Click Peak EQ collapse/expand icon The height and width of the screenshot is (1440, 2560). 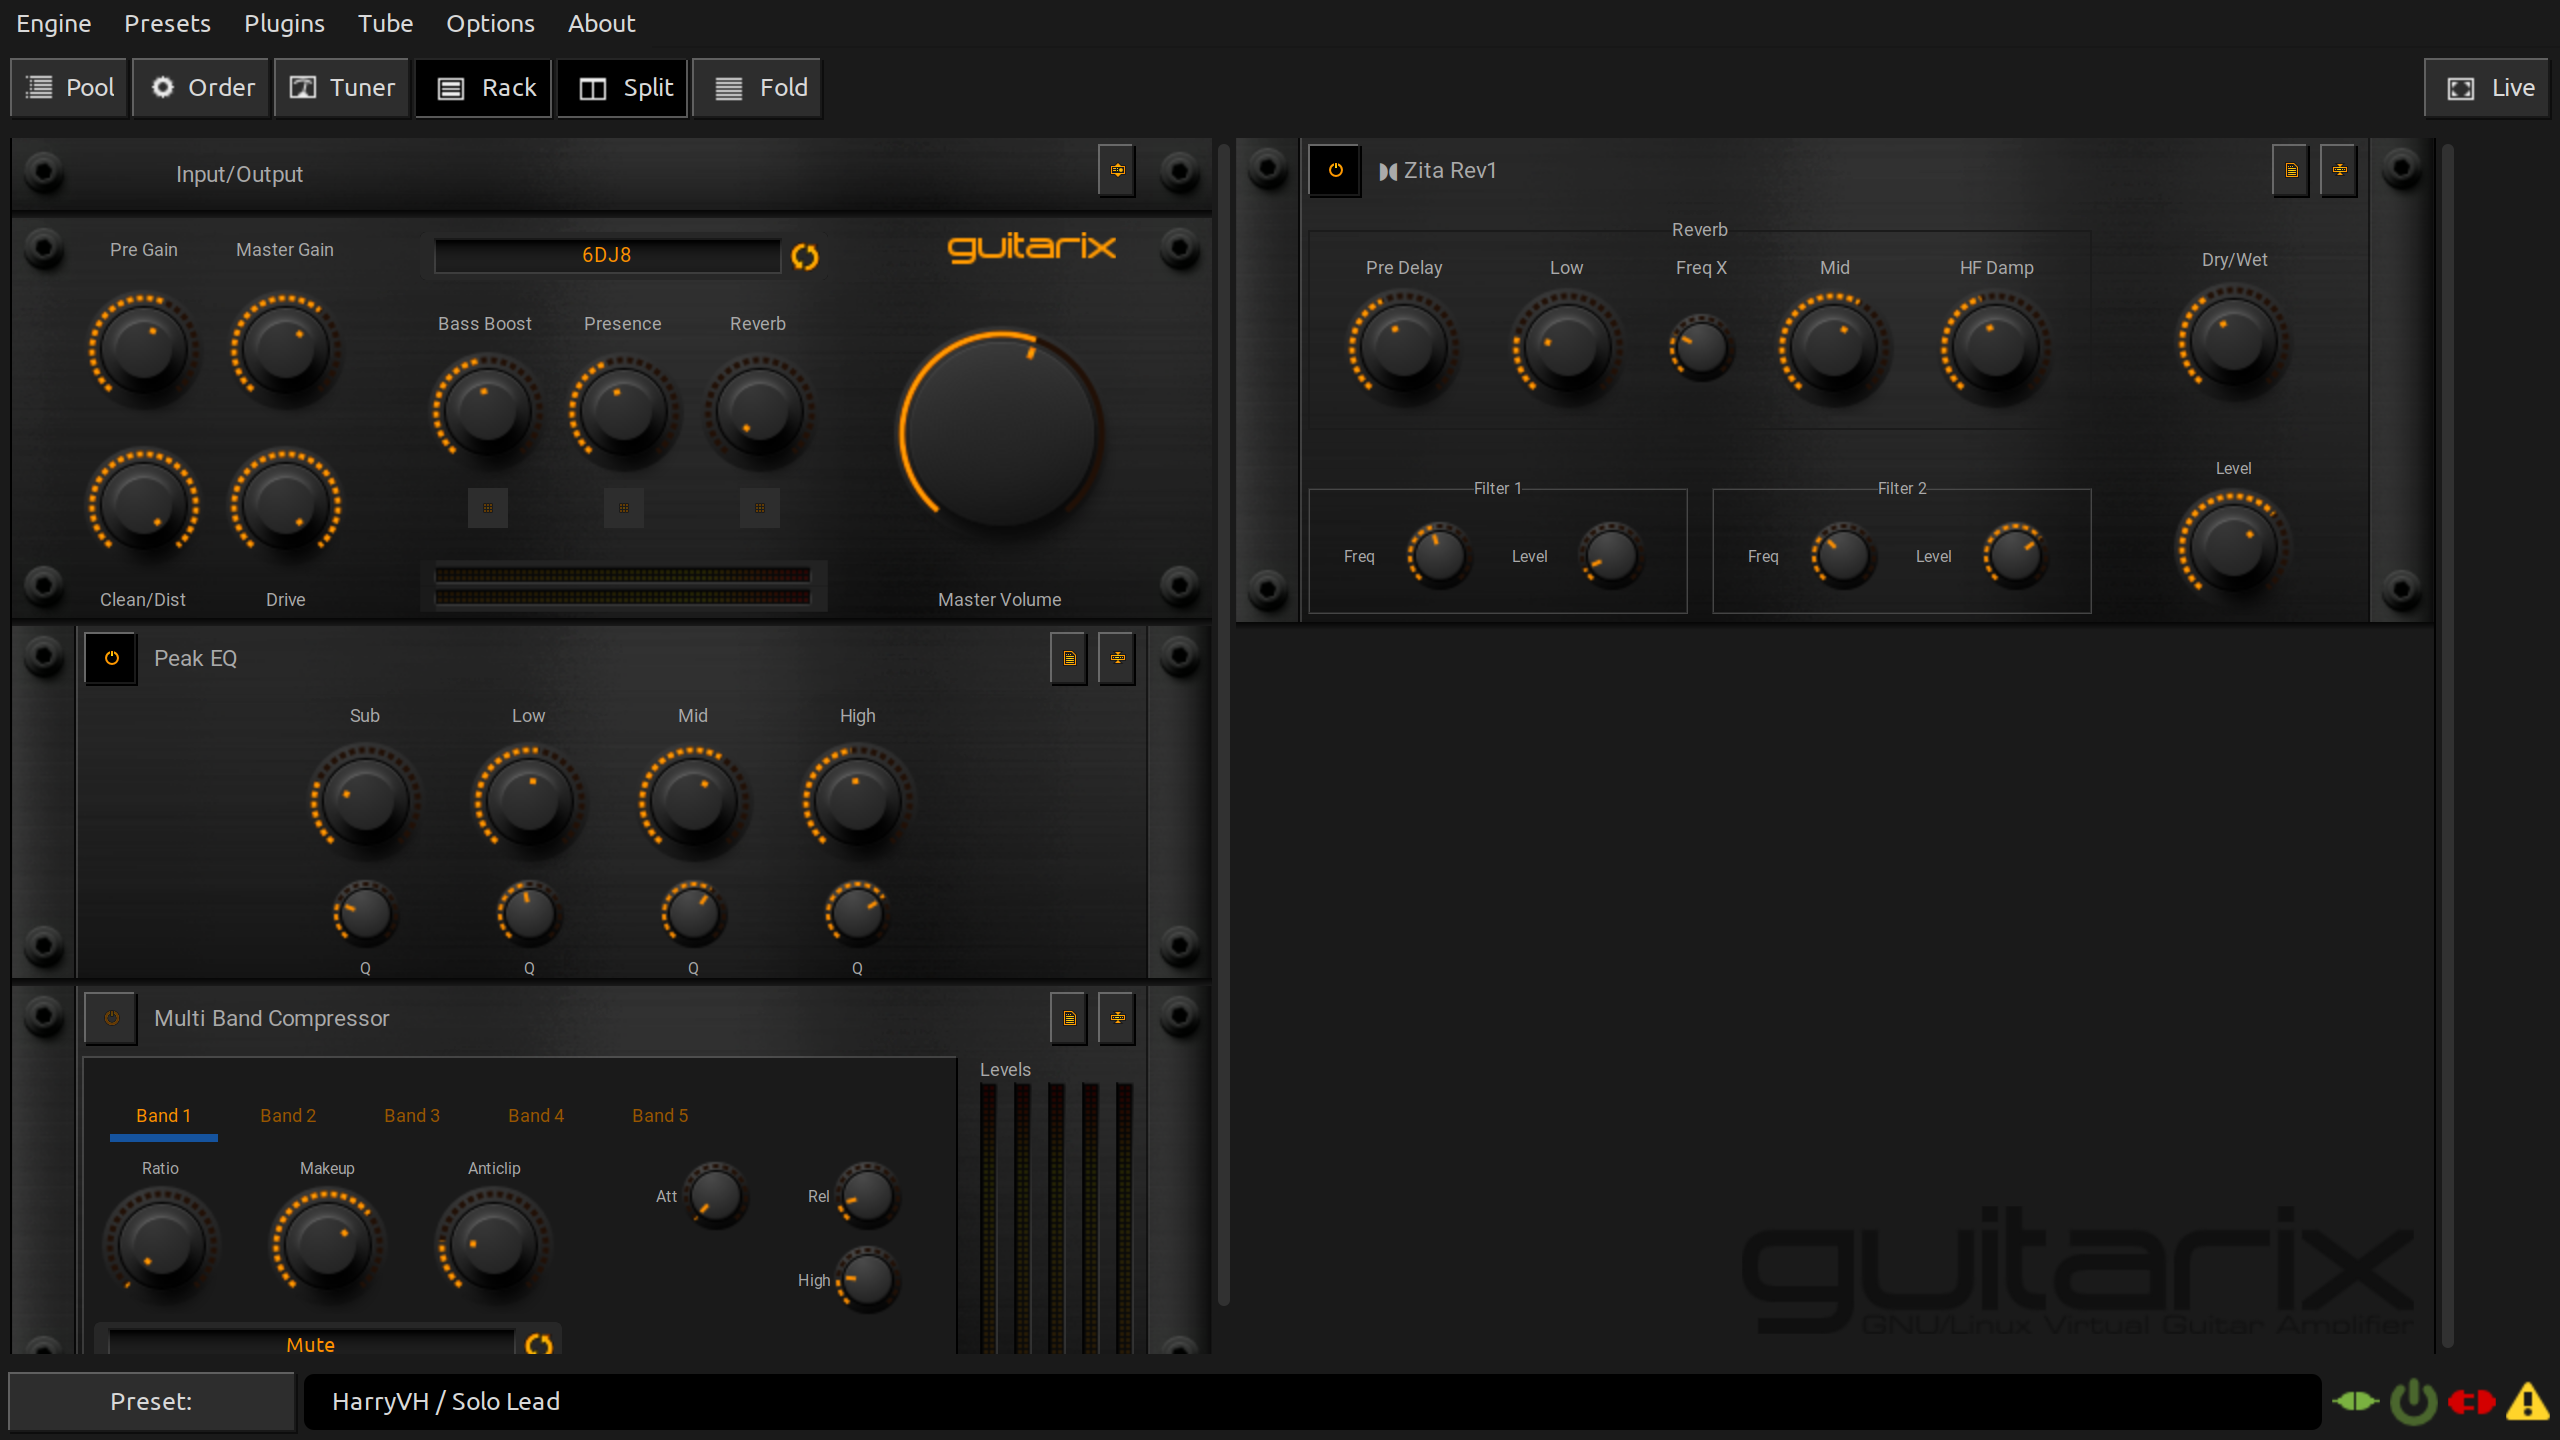pos(1117,658)
